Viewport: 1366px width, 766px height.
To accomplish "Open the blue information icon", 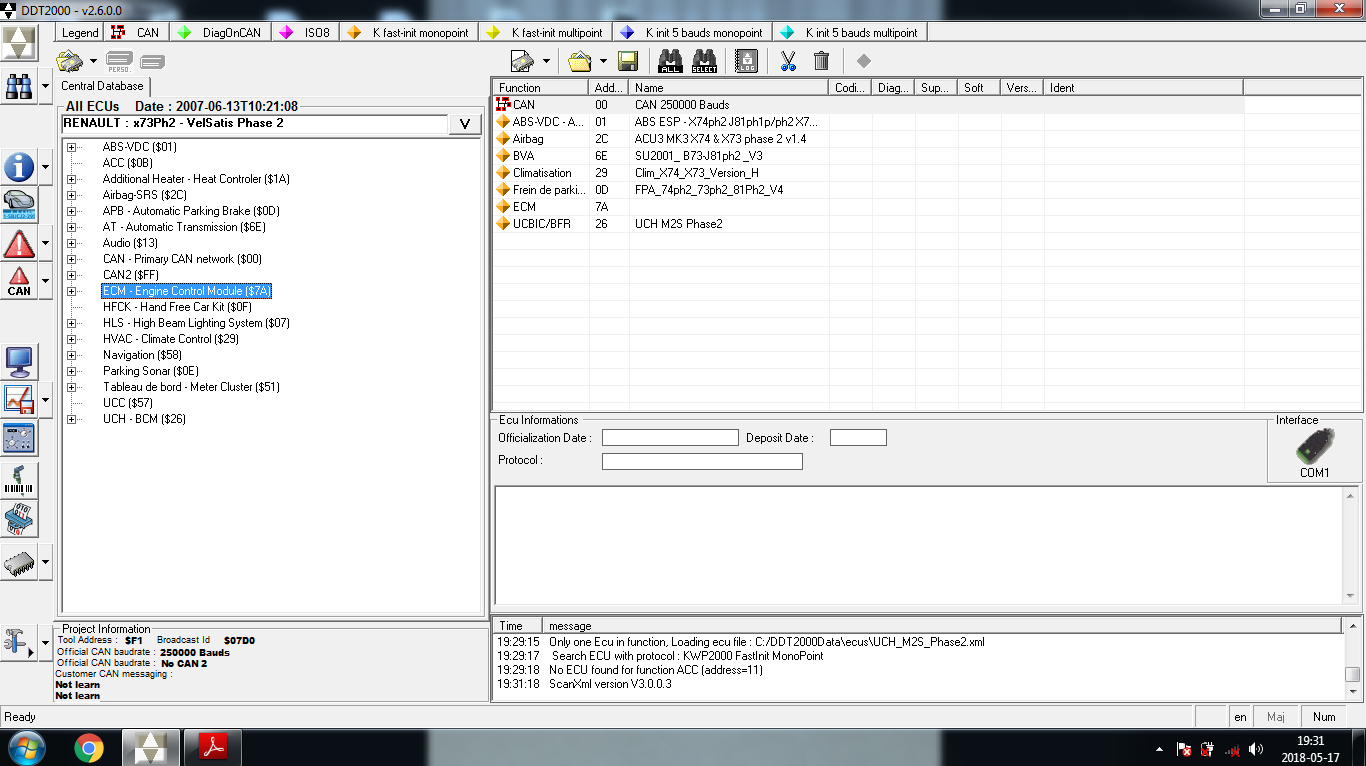I will pos(19,167).
